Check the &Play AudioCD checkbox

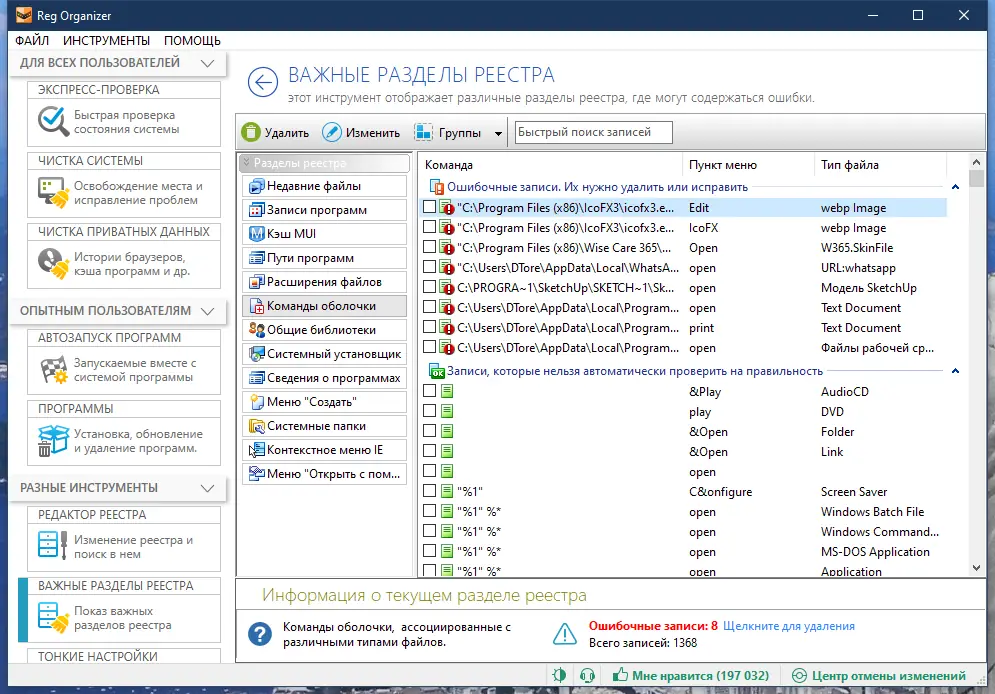[430, 391]
